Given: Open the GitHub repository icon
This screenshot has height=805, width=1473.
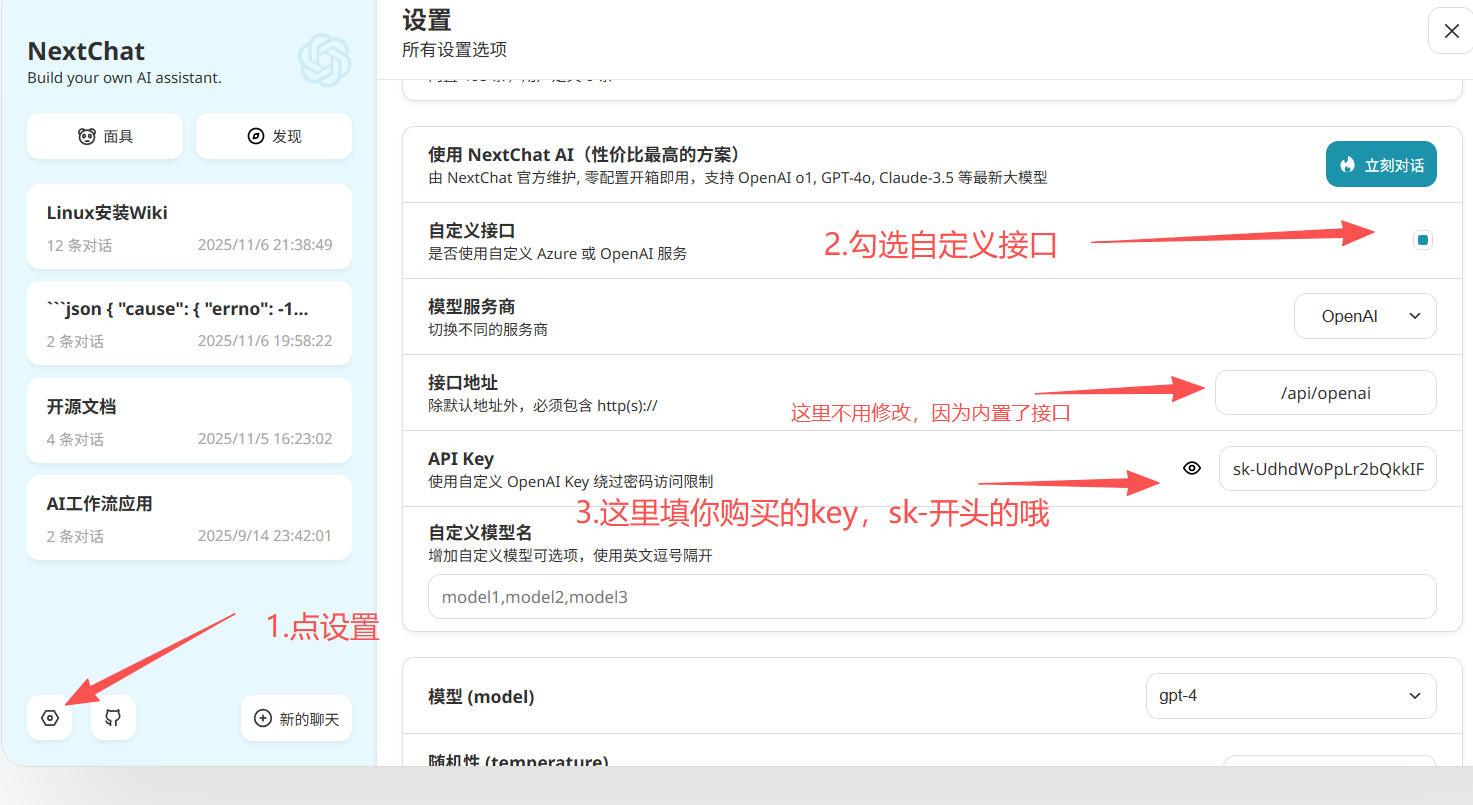Looking at the screenshot, I should [113, 718].
